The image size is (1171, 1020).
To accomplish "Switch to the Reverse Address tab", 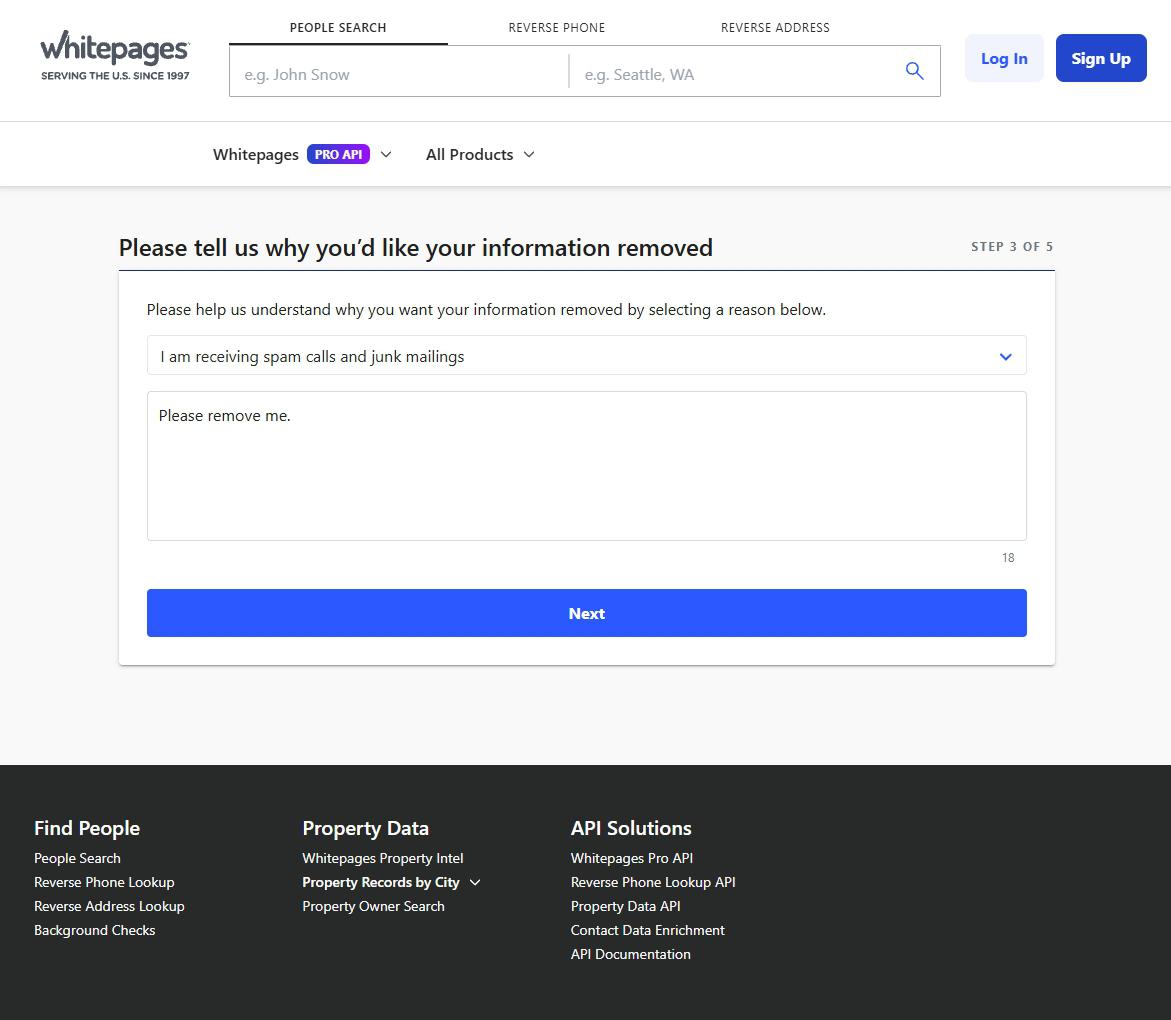I will (x=775, y=28).
